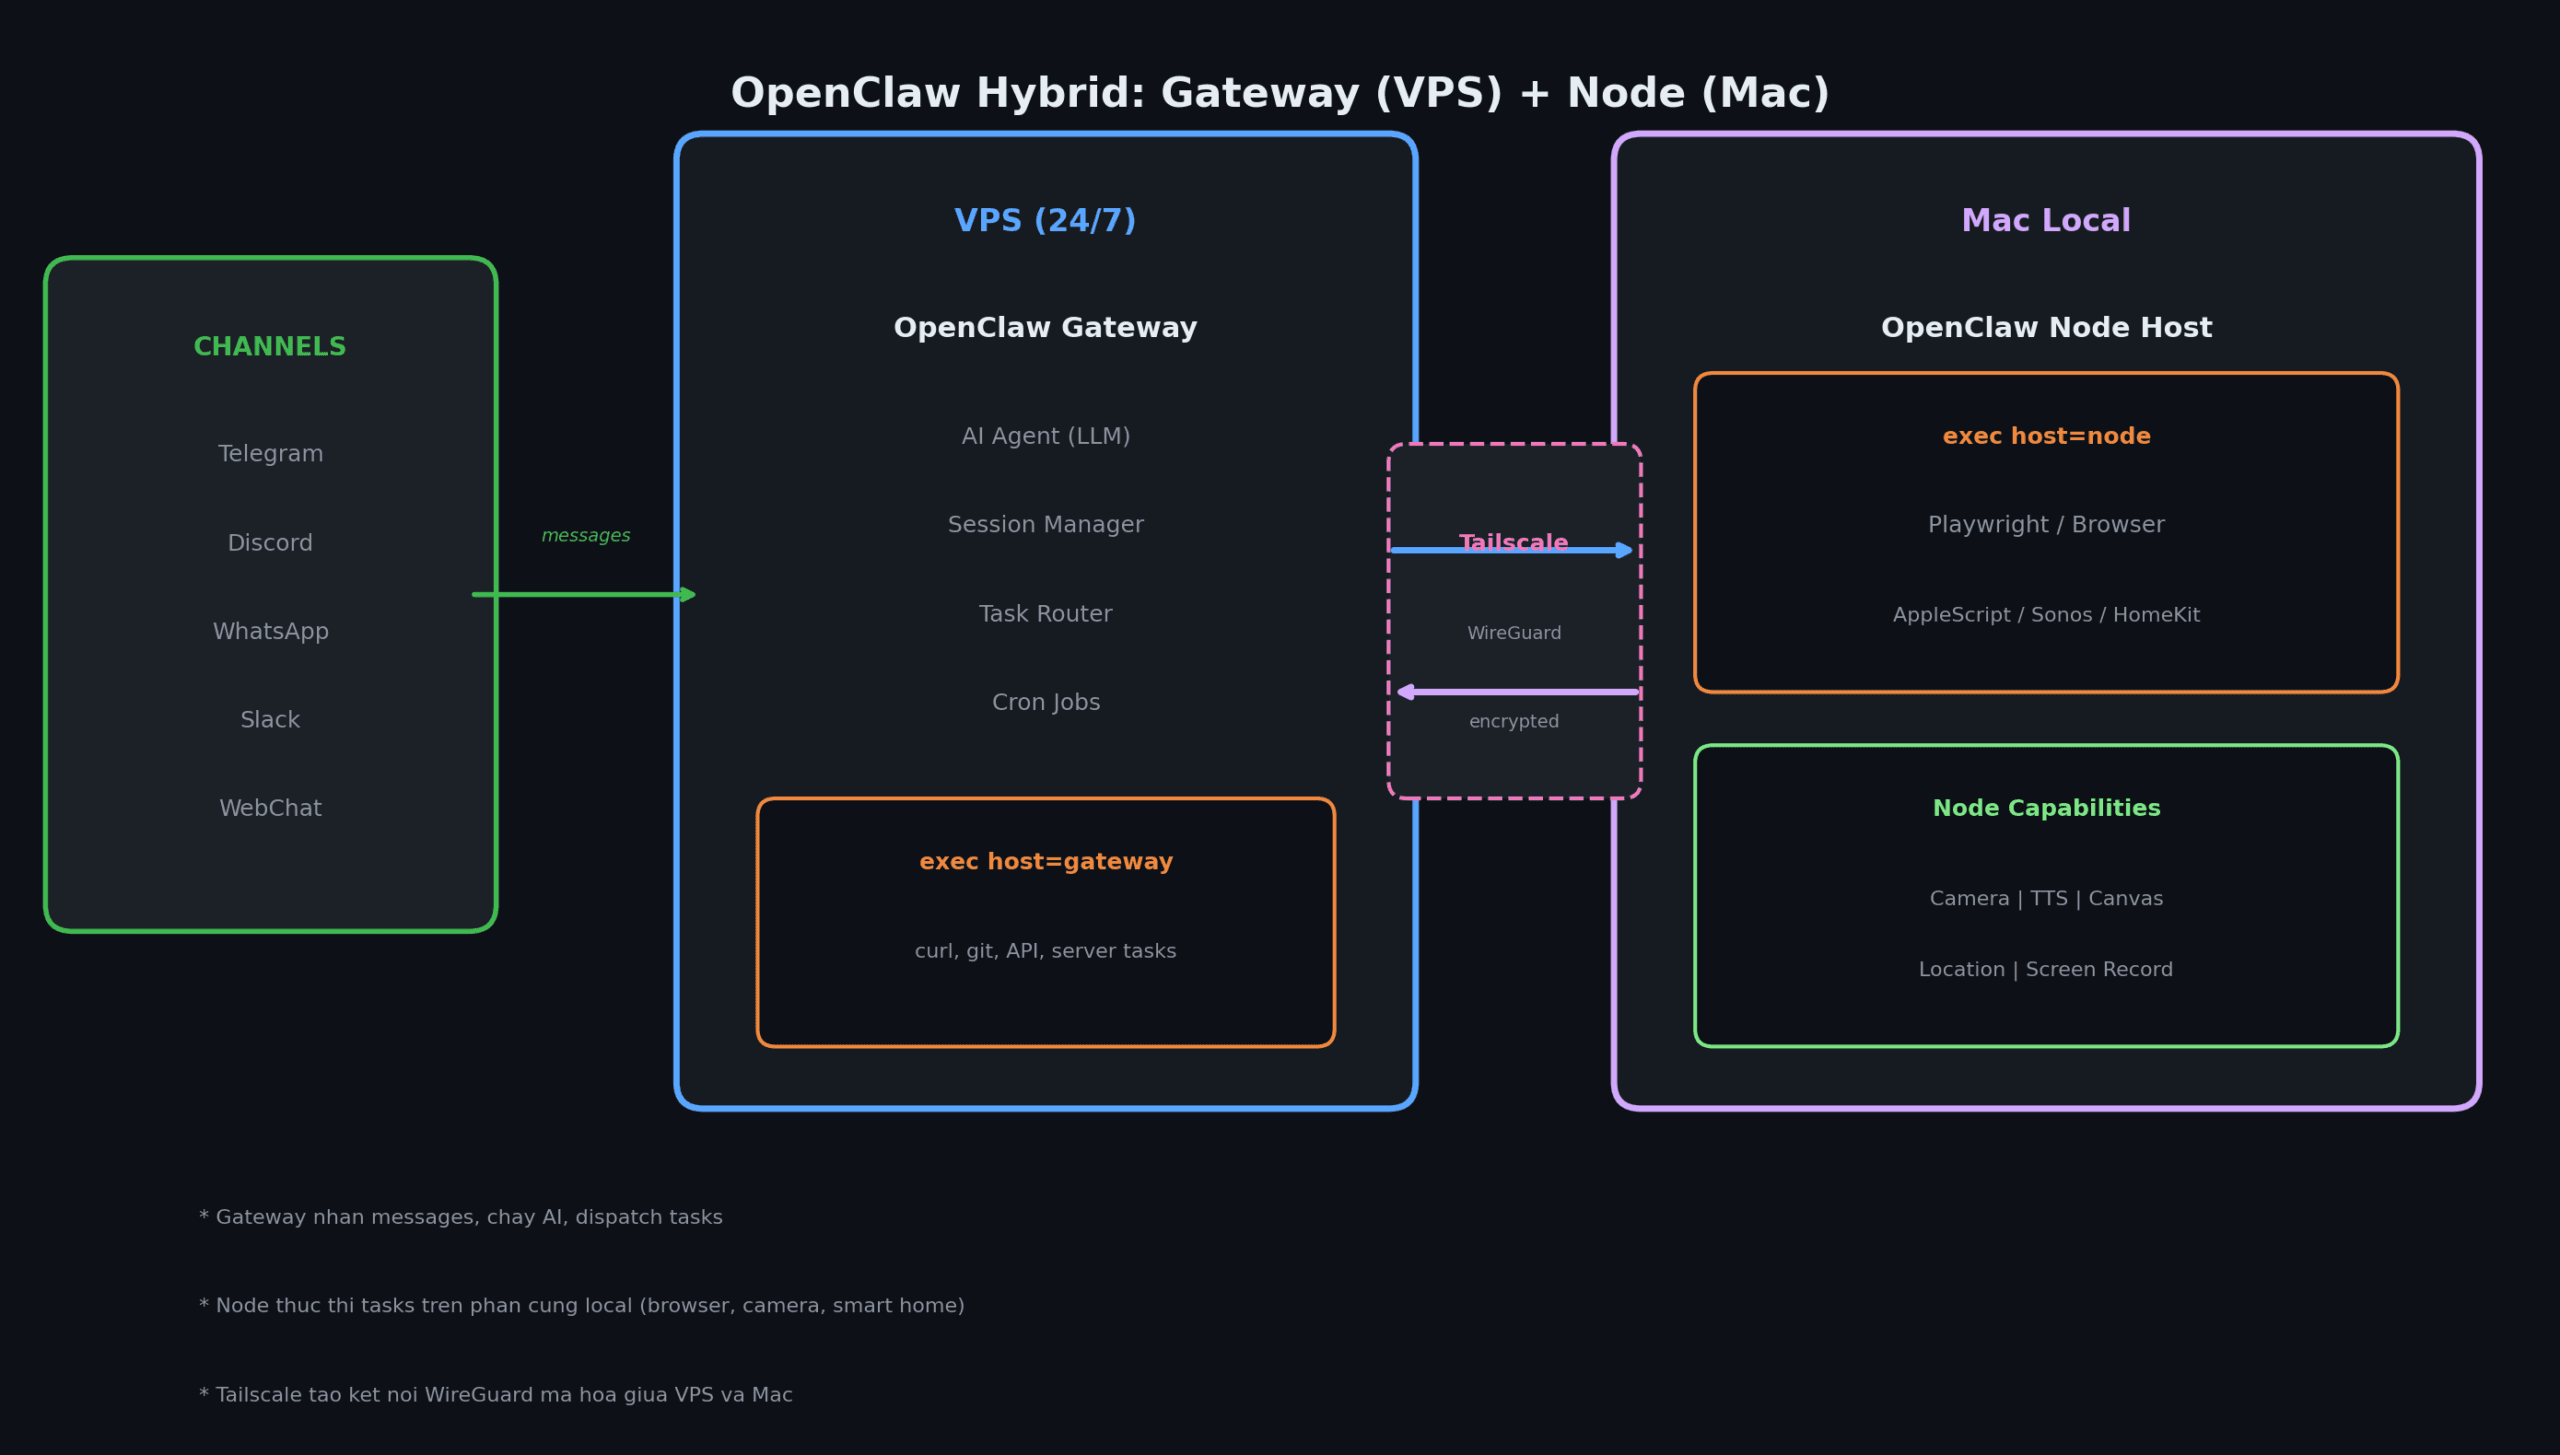2560x1455 pixels.
Task: Click the Cron Jobs component
Action: coord(1045,701)
